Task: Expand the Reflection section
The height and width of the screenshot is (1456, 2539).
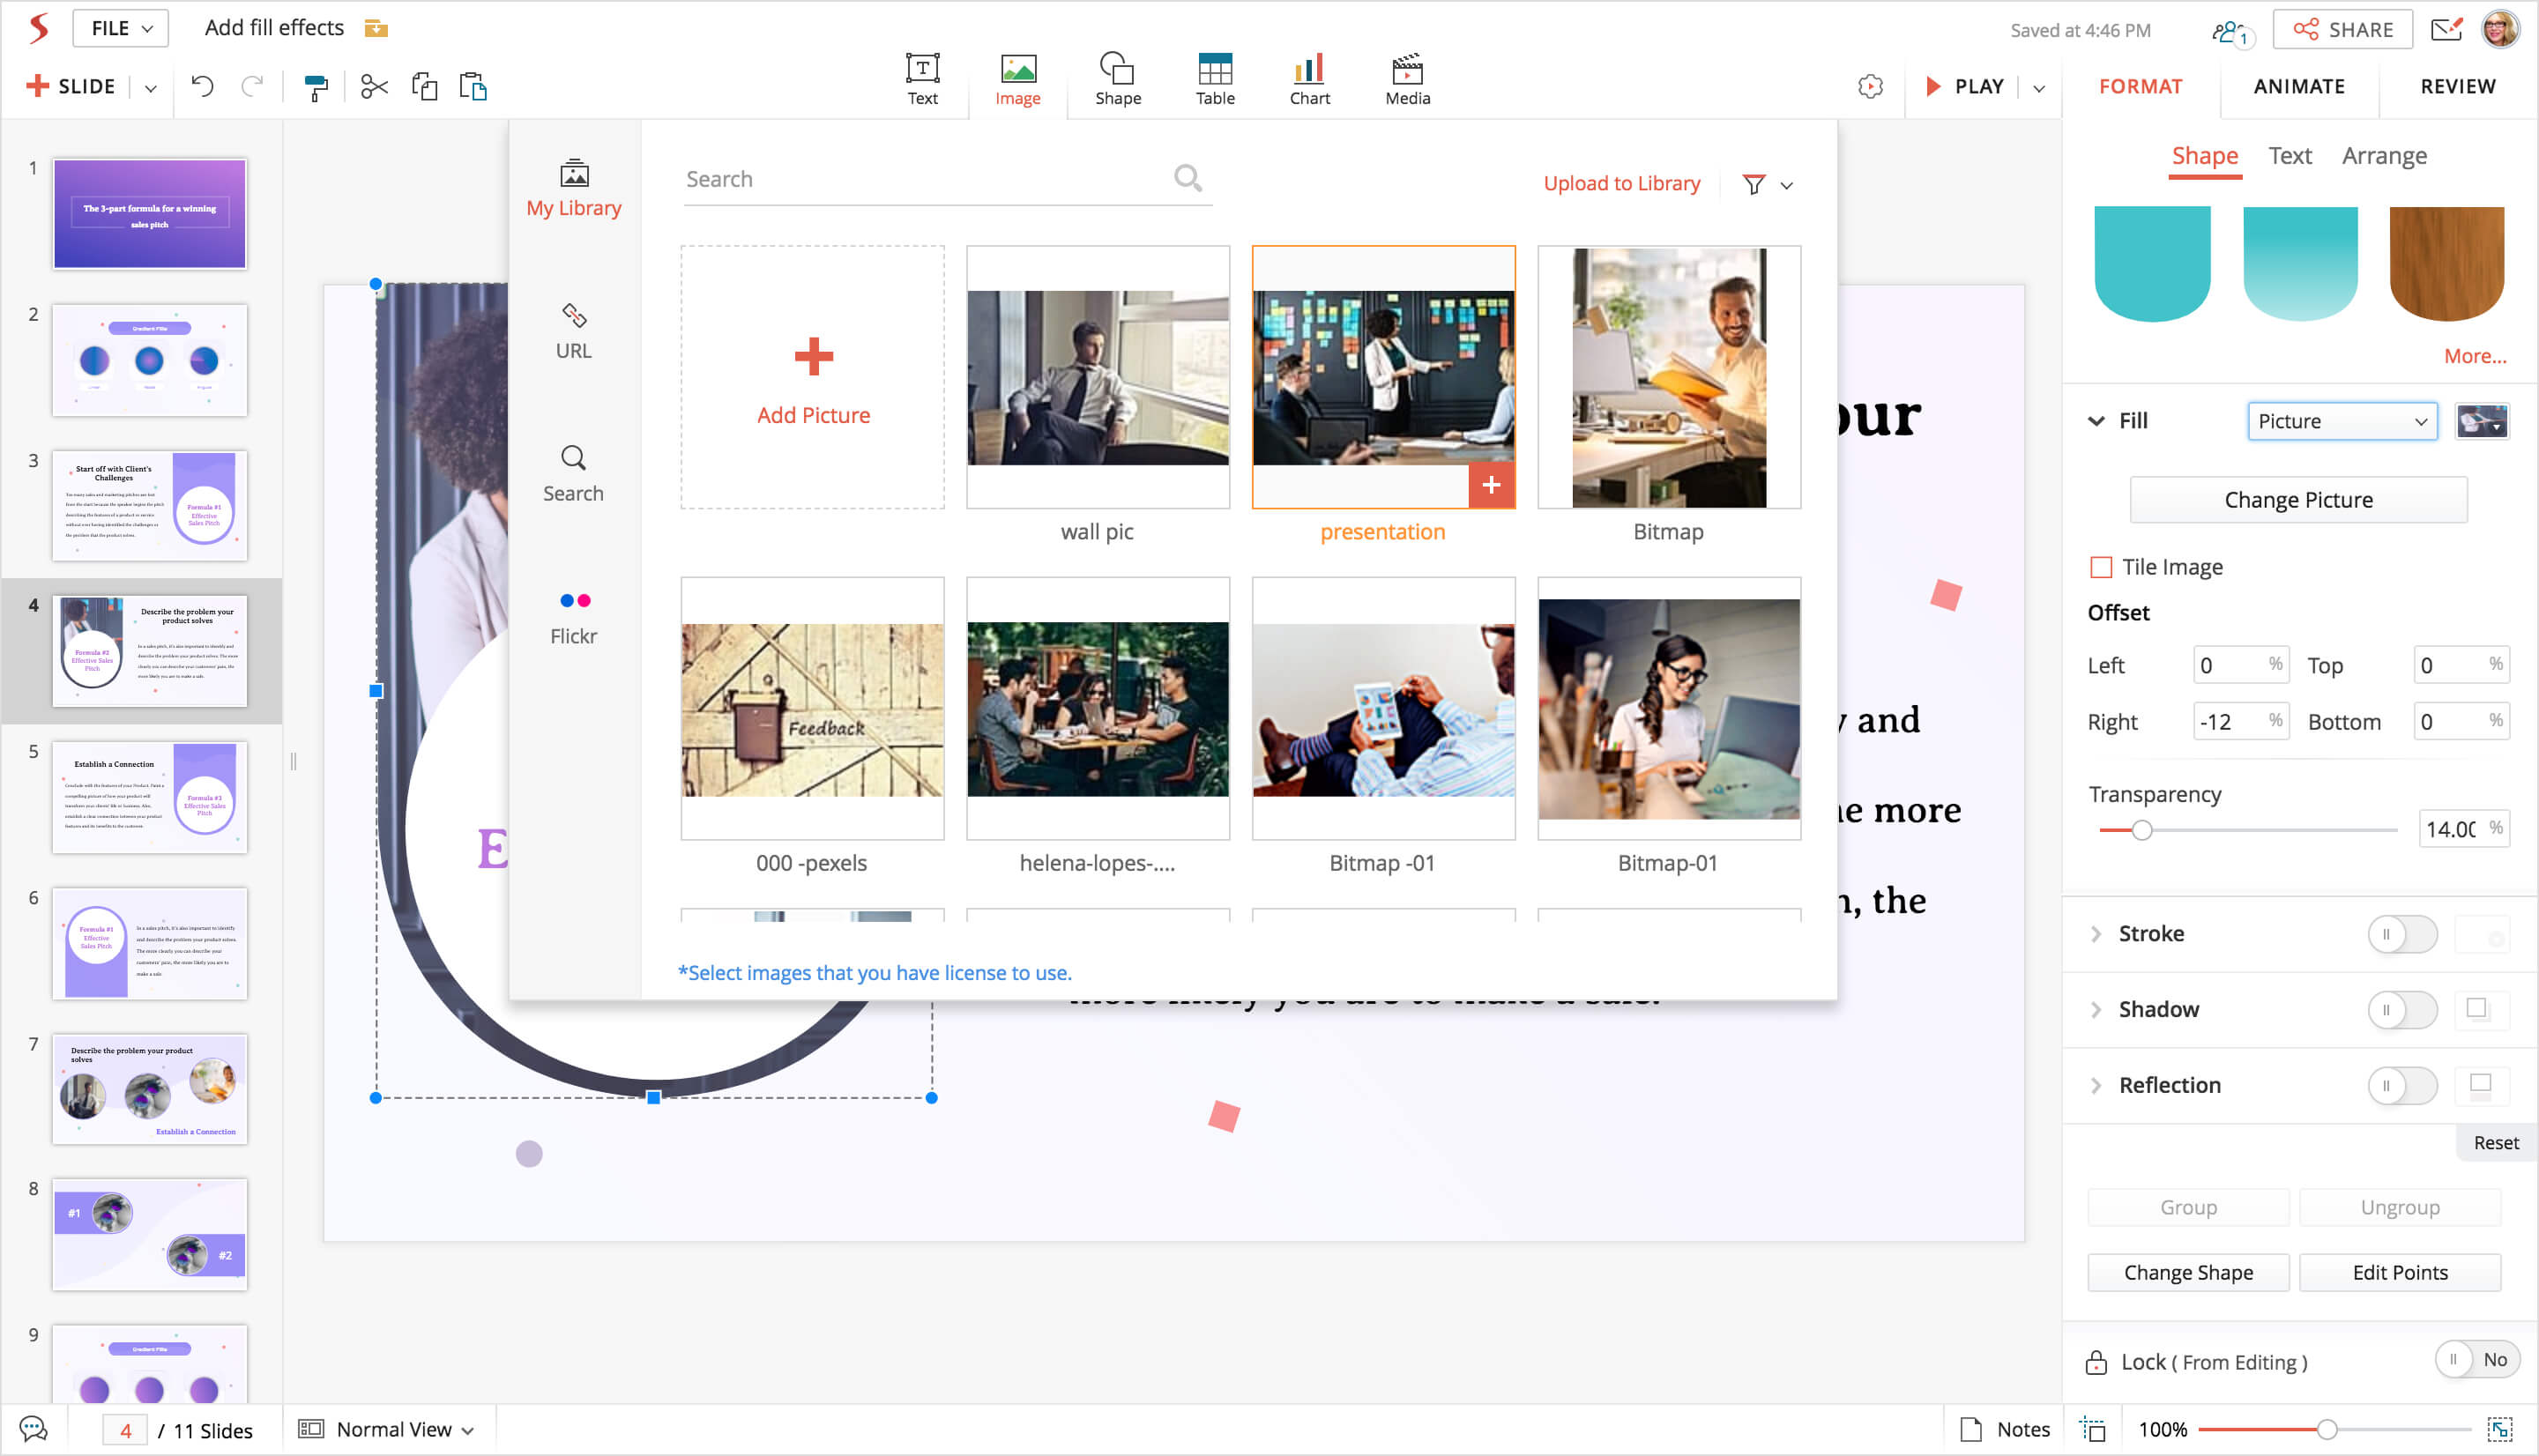Action: 2097,1085
